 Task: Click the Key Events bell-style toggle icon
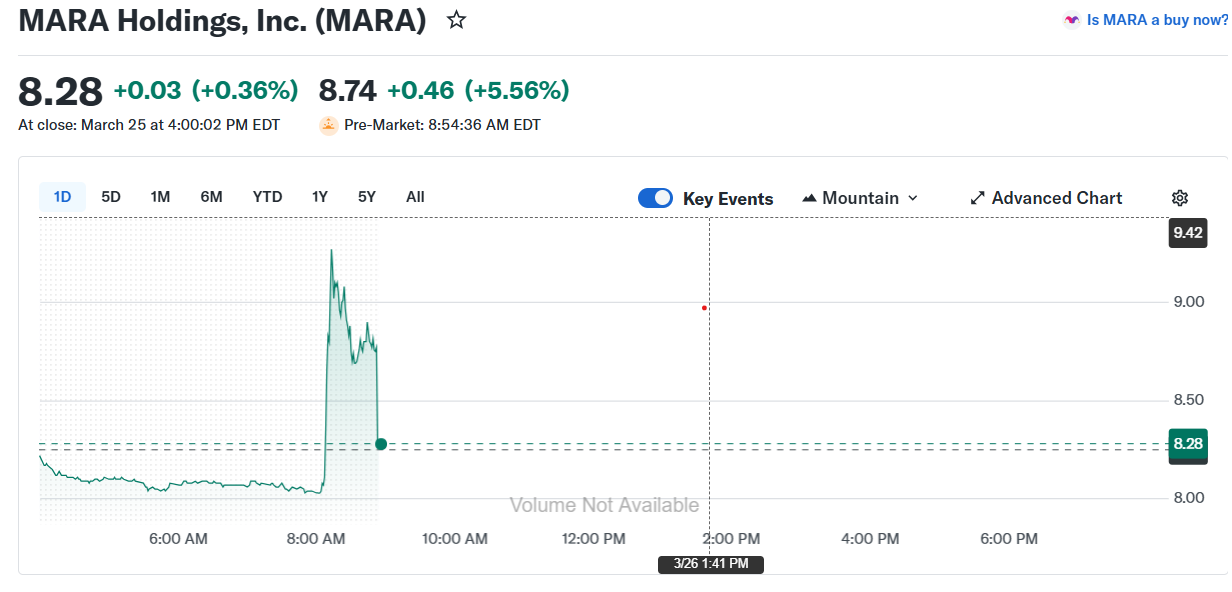(655, 197)
